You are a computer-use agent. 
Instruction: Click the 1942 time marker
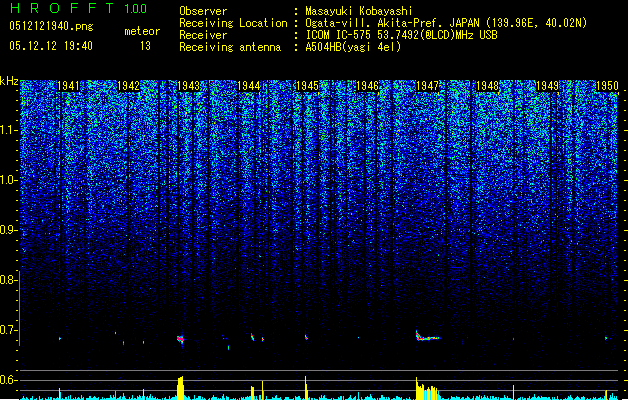click(x=128, y=86)
